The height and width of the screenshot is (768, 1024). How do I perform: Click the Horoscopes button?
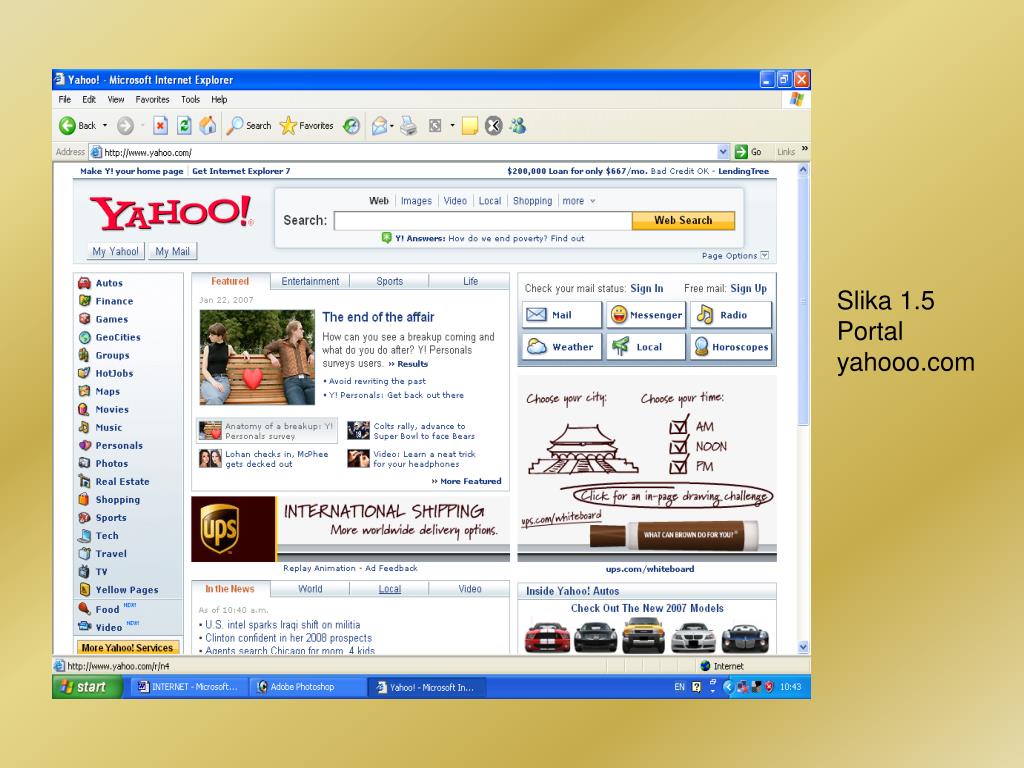click(x=731, y=347)
